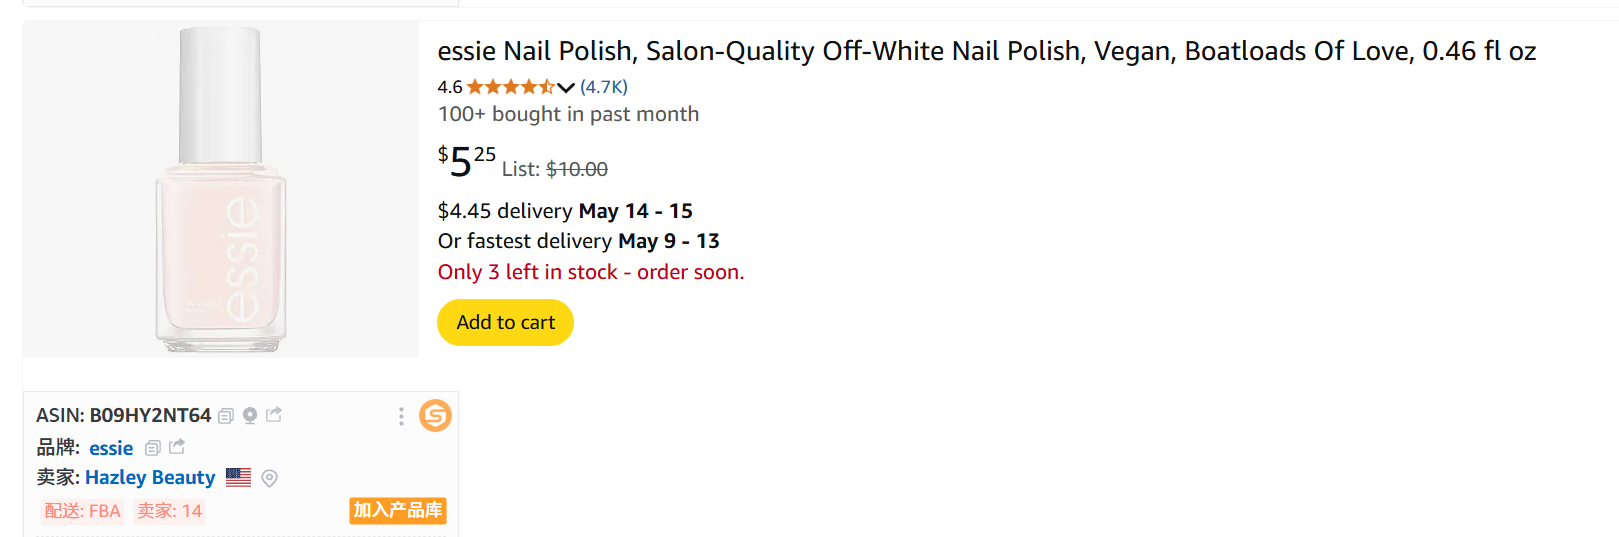
Task: Open the share icon next to the ASIN
Action: (x=274, y=415)
